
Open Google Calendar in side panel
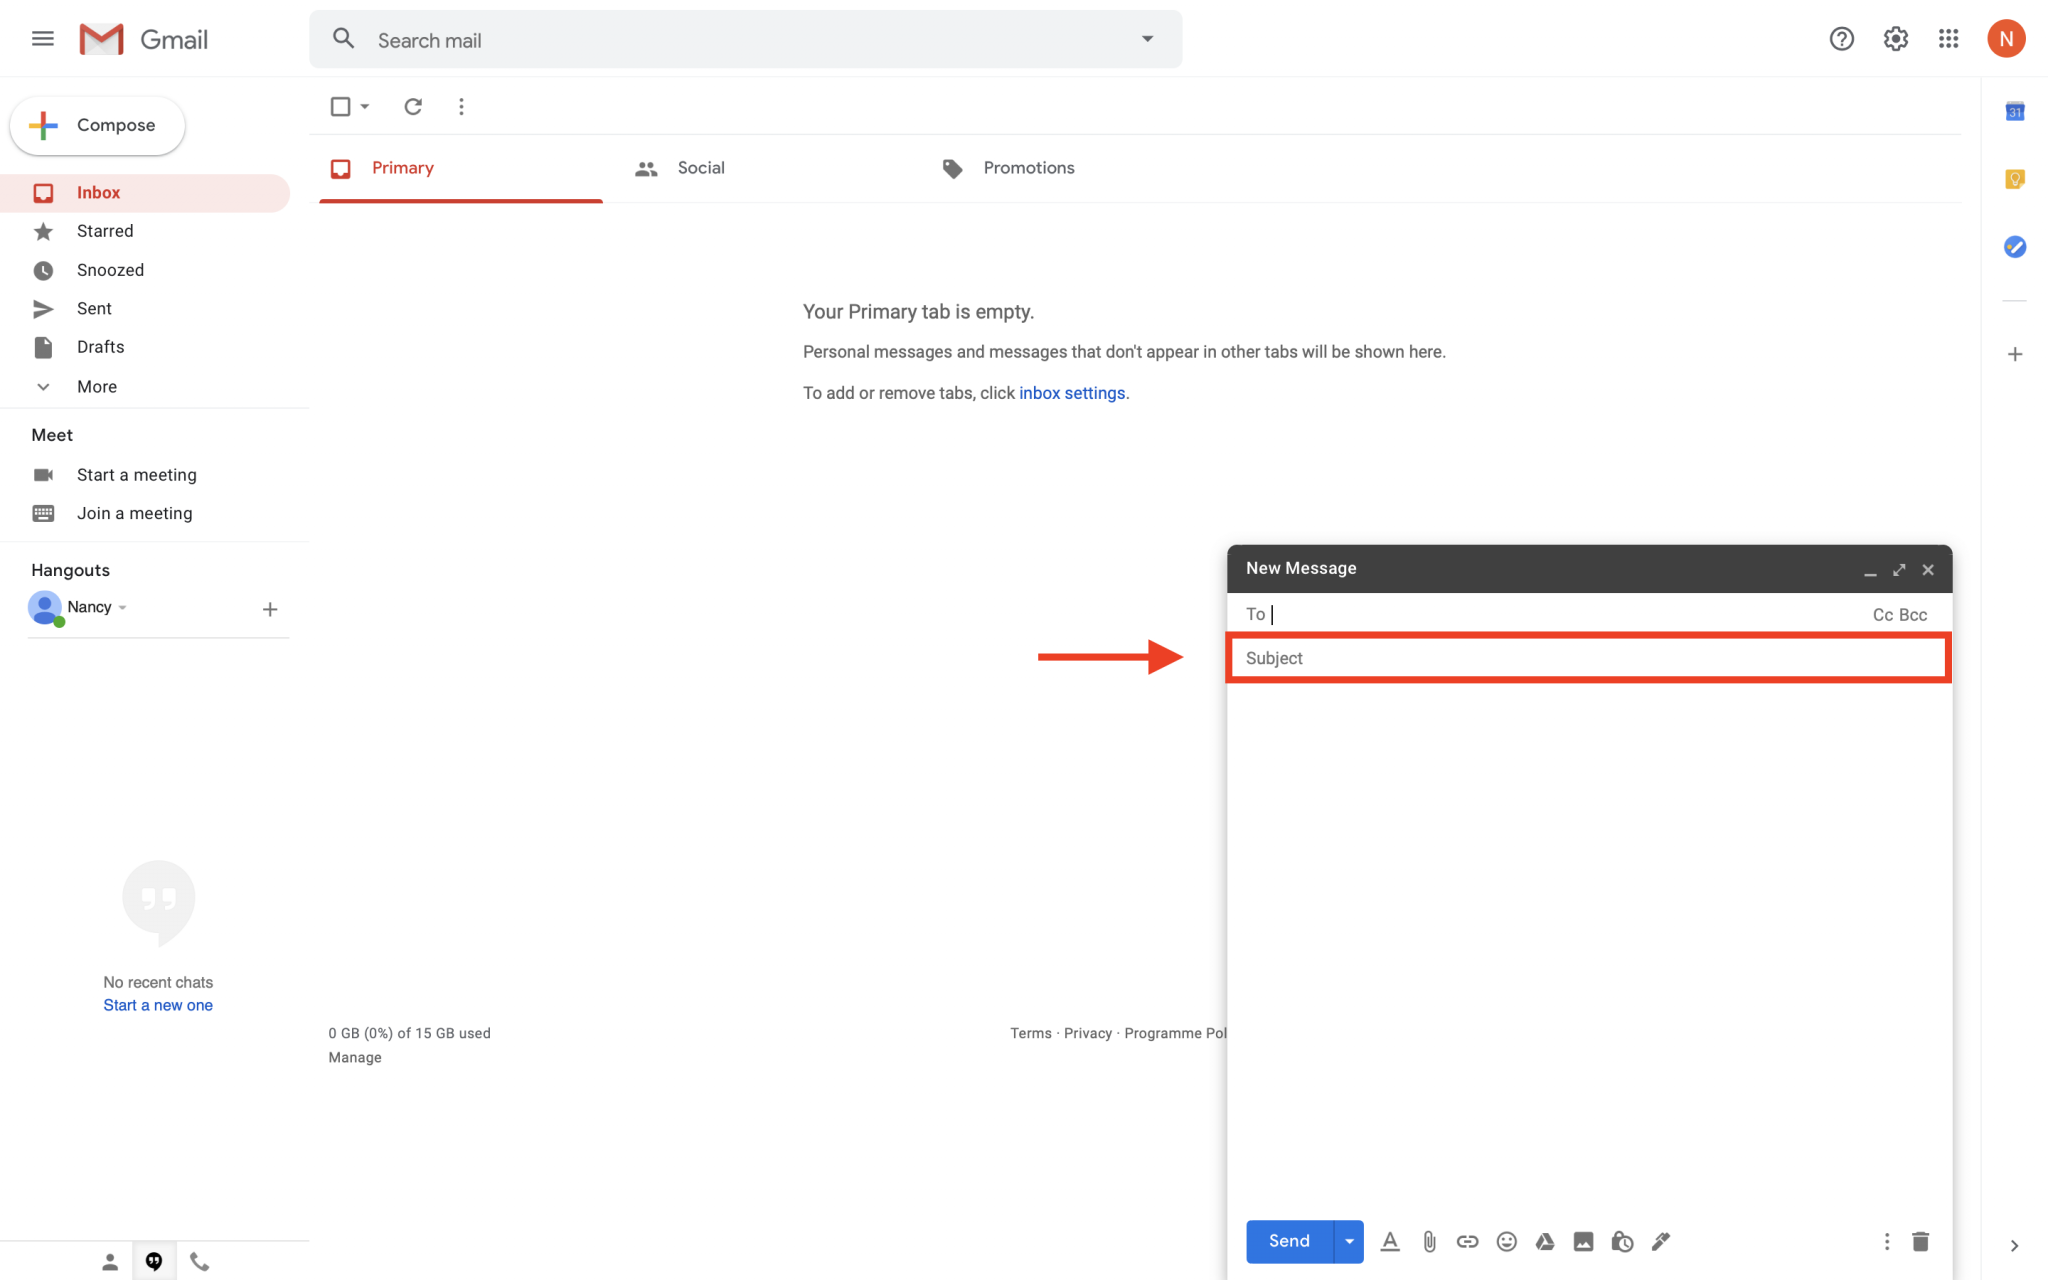click(2014, 112)
